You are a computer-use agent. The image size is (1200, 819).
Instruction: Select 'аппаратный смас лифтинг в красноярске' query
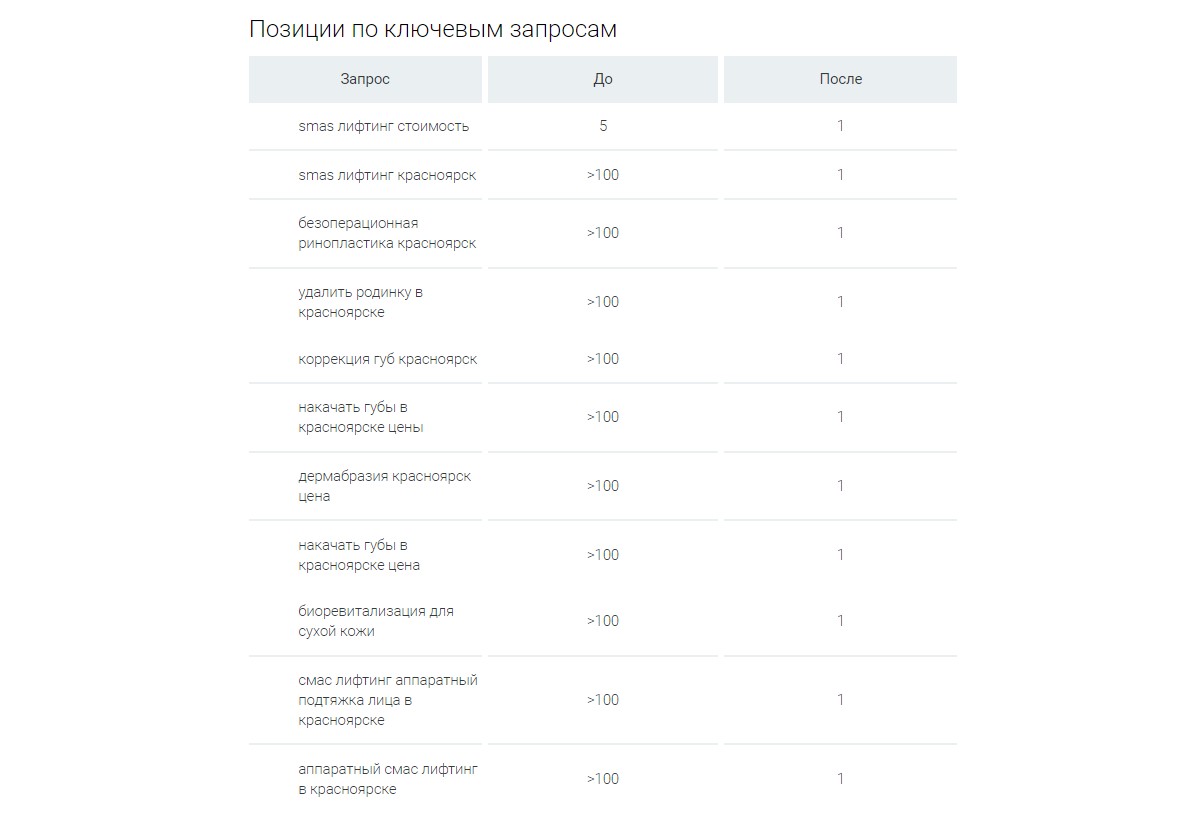tap(388, 779)
